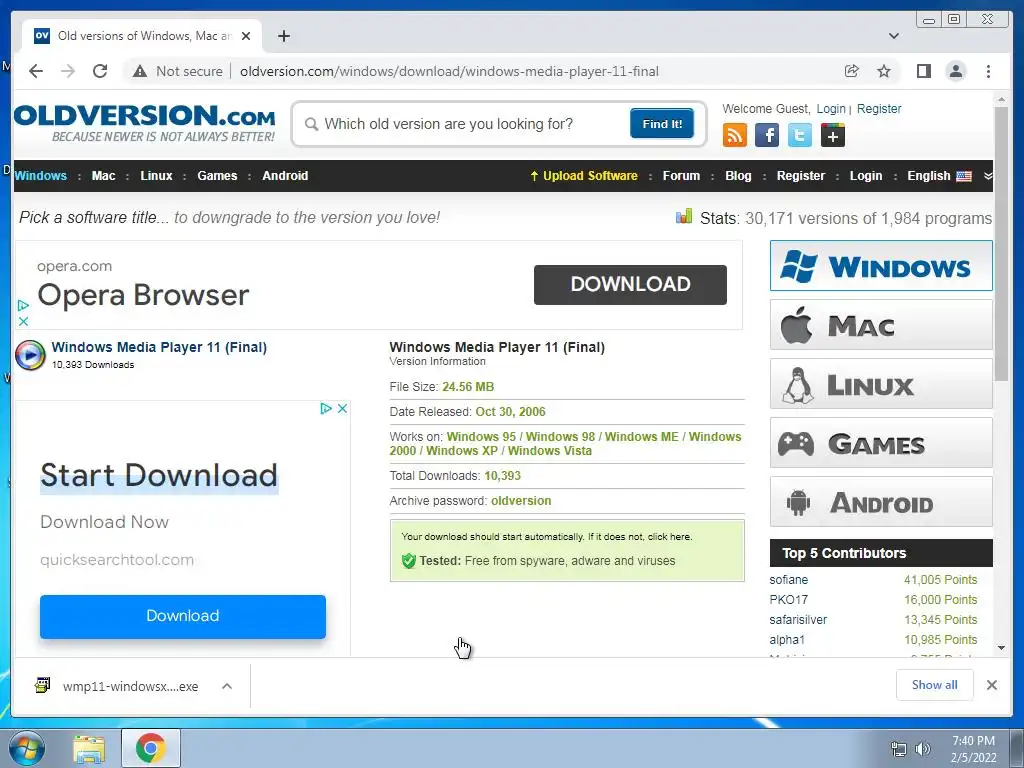Viewport: 1024px width, 768px height.
Task: Select Android in the navigation bar
Action: click(285, 176)
